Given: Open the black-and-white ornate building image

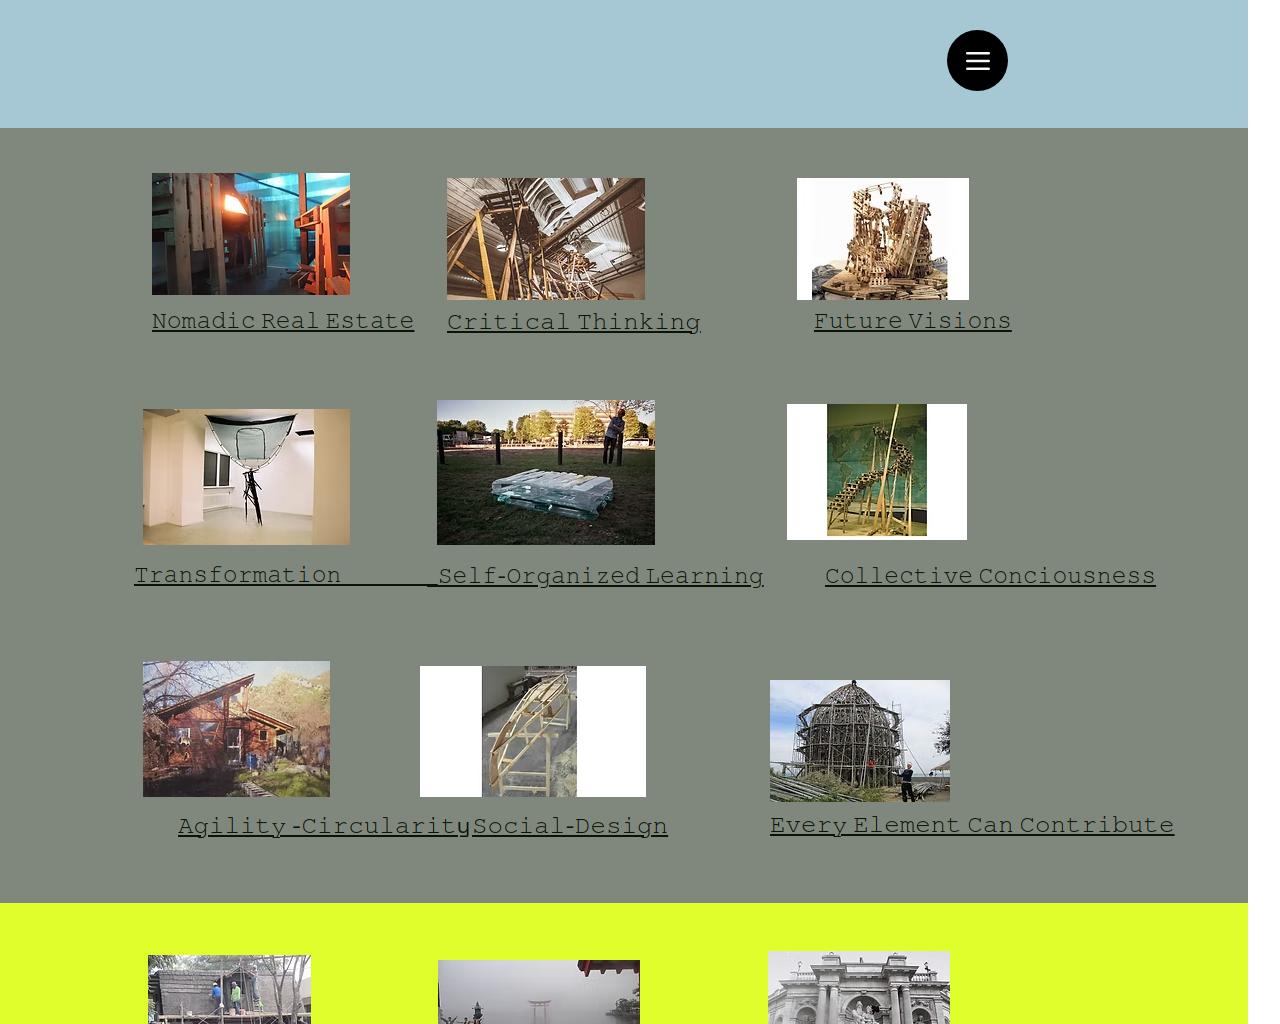Looking at the screenshot, I should (859, 987).
